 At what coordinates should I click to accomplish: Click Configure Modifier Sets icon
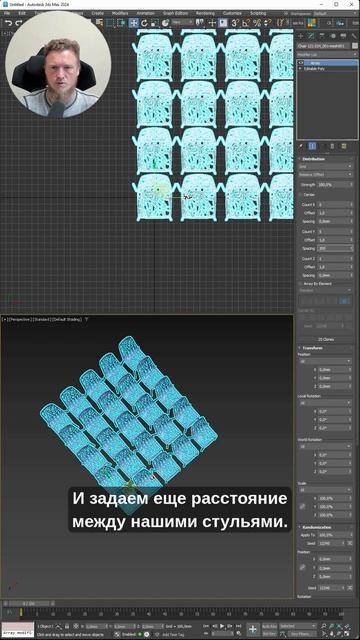344,146
